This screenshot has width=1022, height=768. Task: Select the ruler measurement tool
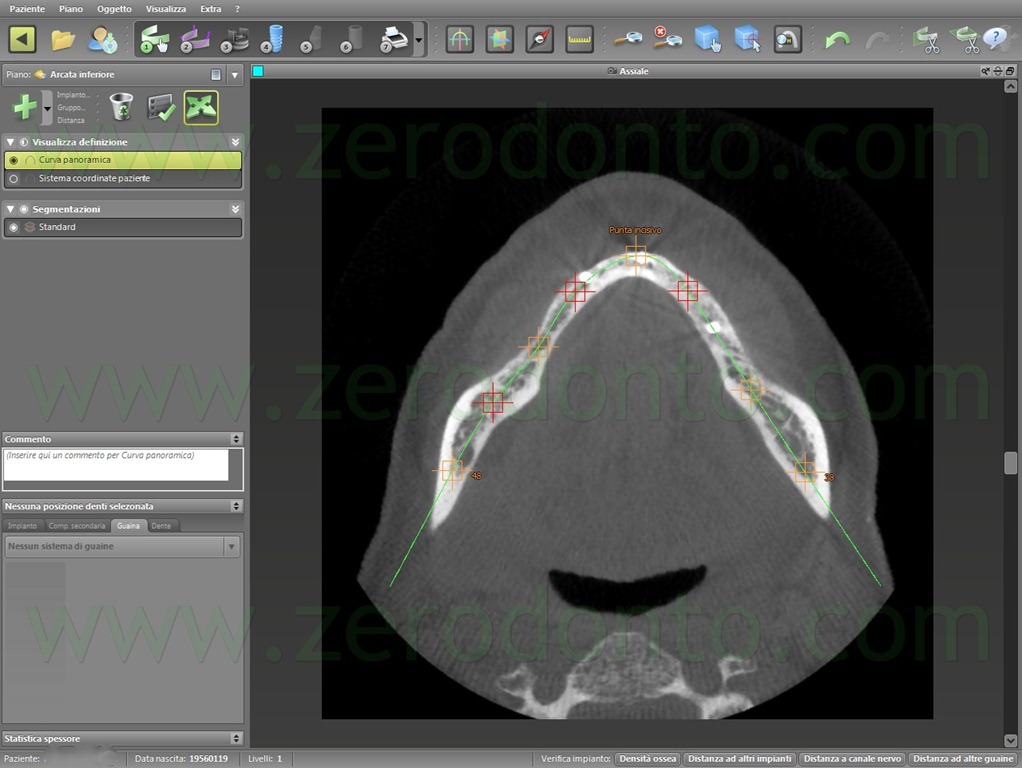click(x=579, y=39)
